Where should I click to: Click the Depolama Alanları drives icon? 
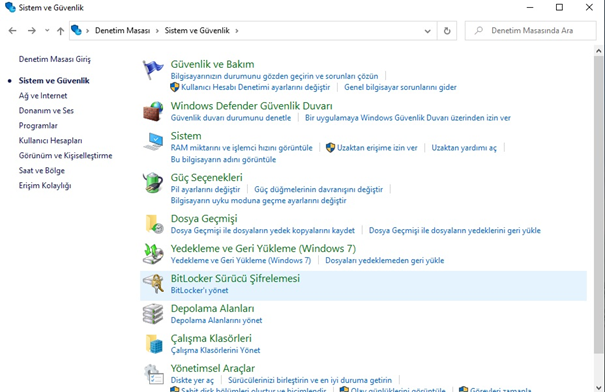(x=153, y=314)
